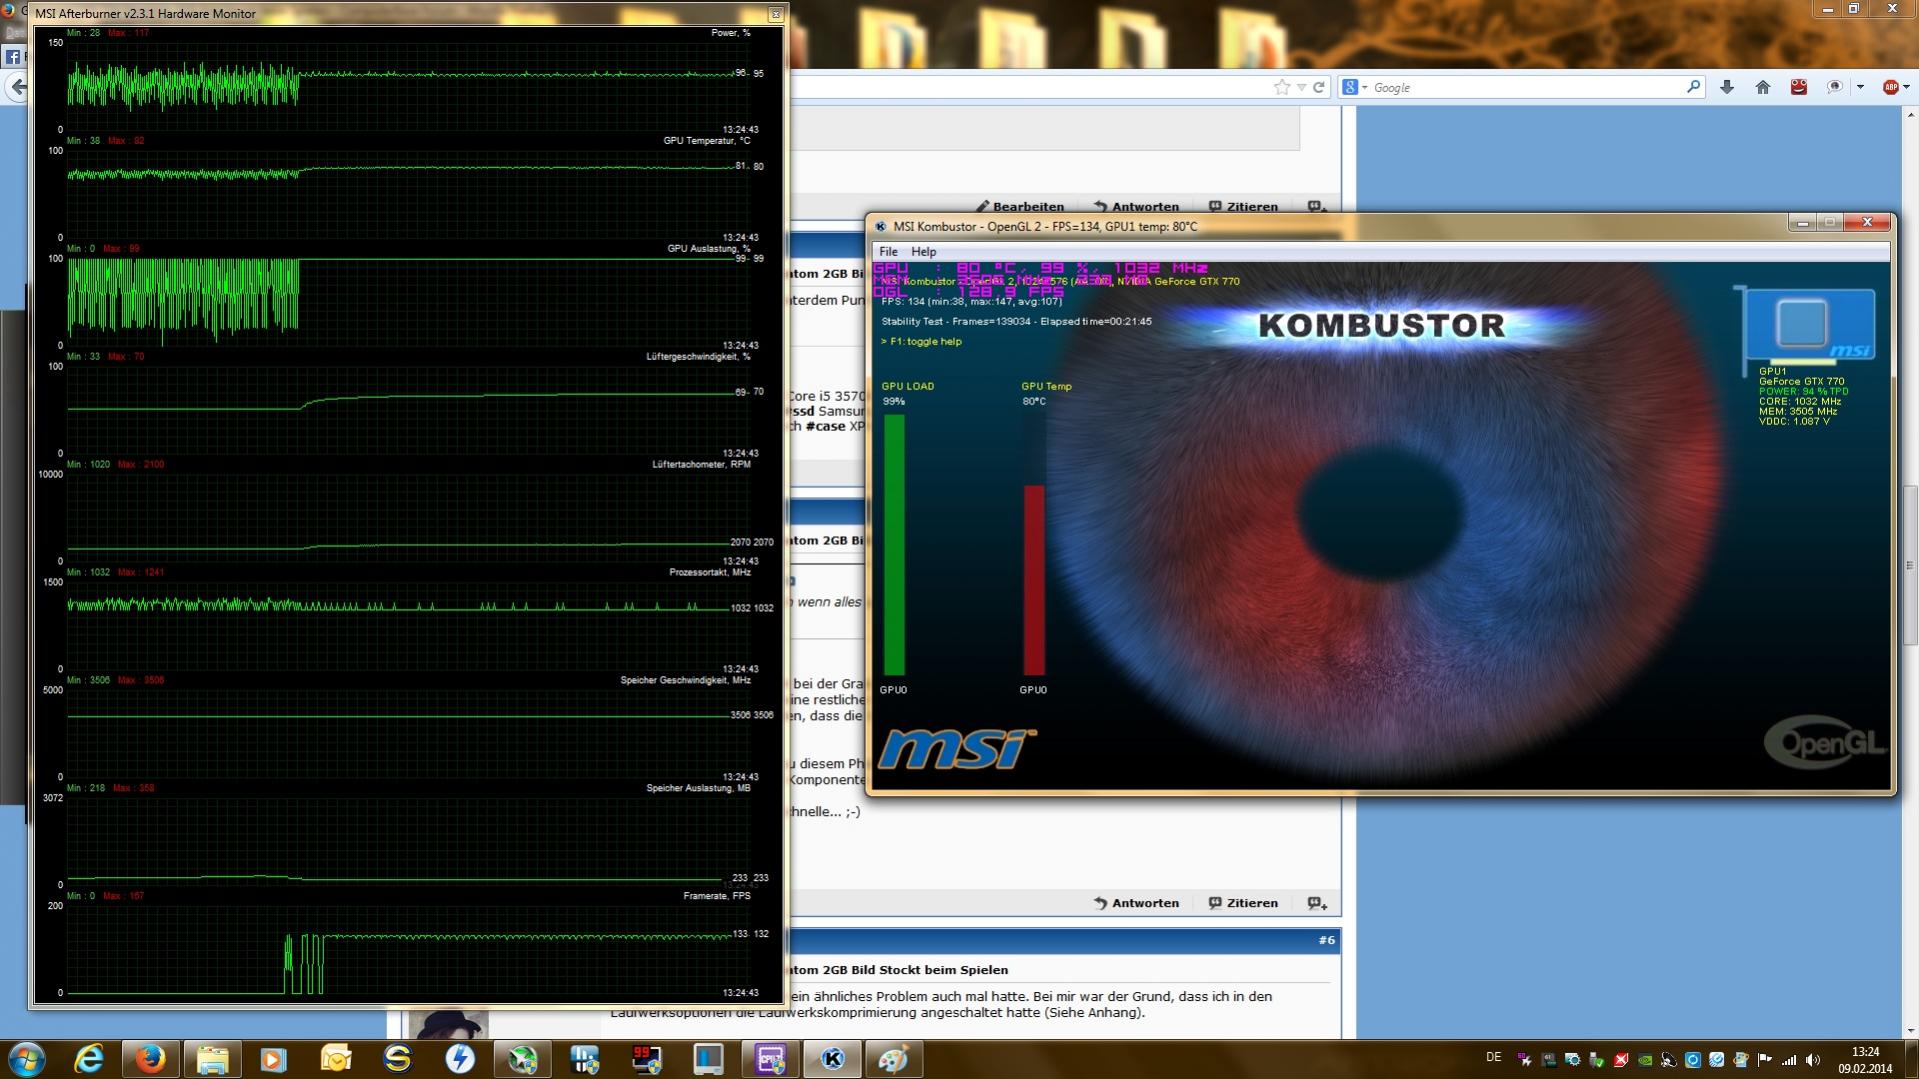Click the DE language indicator in the tray
Viewport: 1919px width, 1079px height.
tap(1493, 1057)
